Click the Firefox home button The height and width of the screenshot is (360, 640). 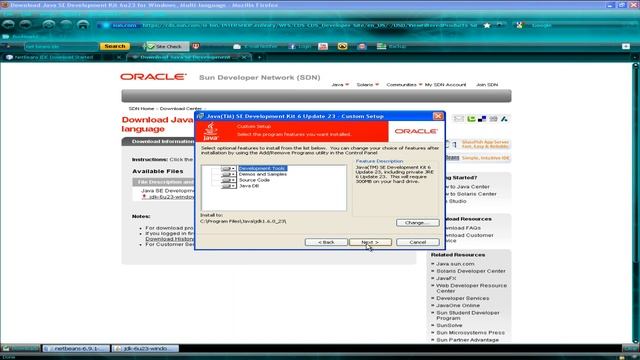click(83, 25)
